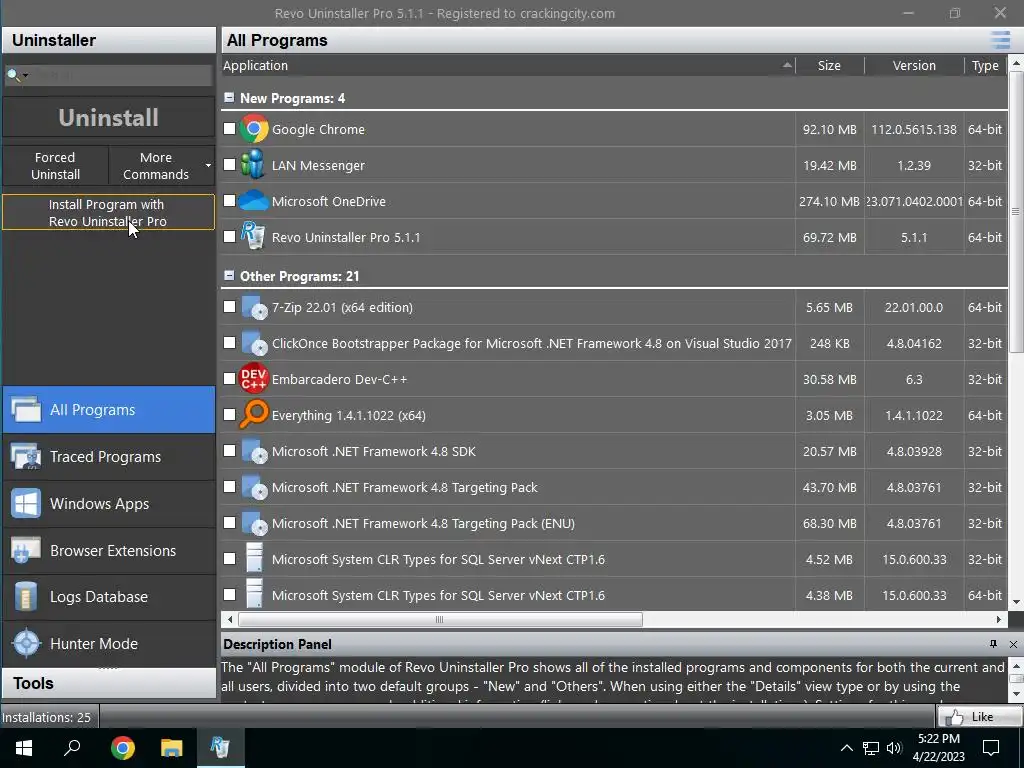Image resolution: width=1024 pixels, height=768 pixels.
Task: Open the All Programs module
Action: 108,409
